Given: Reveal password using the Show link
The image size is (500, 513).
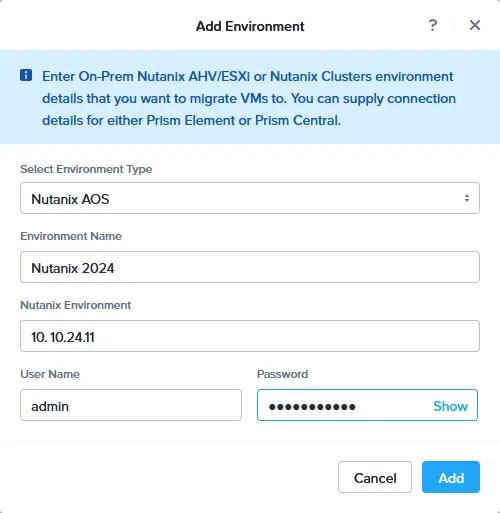Looking at the screenshot, I should (450, 406).
